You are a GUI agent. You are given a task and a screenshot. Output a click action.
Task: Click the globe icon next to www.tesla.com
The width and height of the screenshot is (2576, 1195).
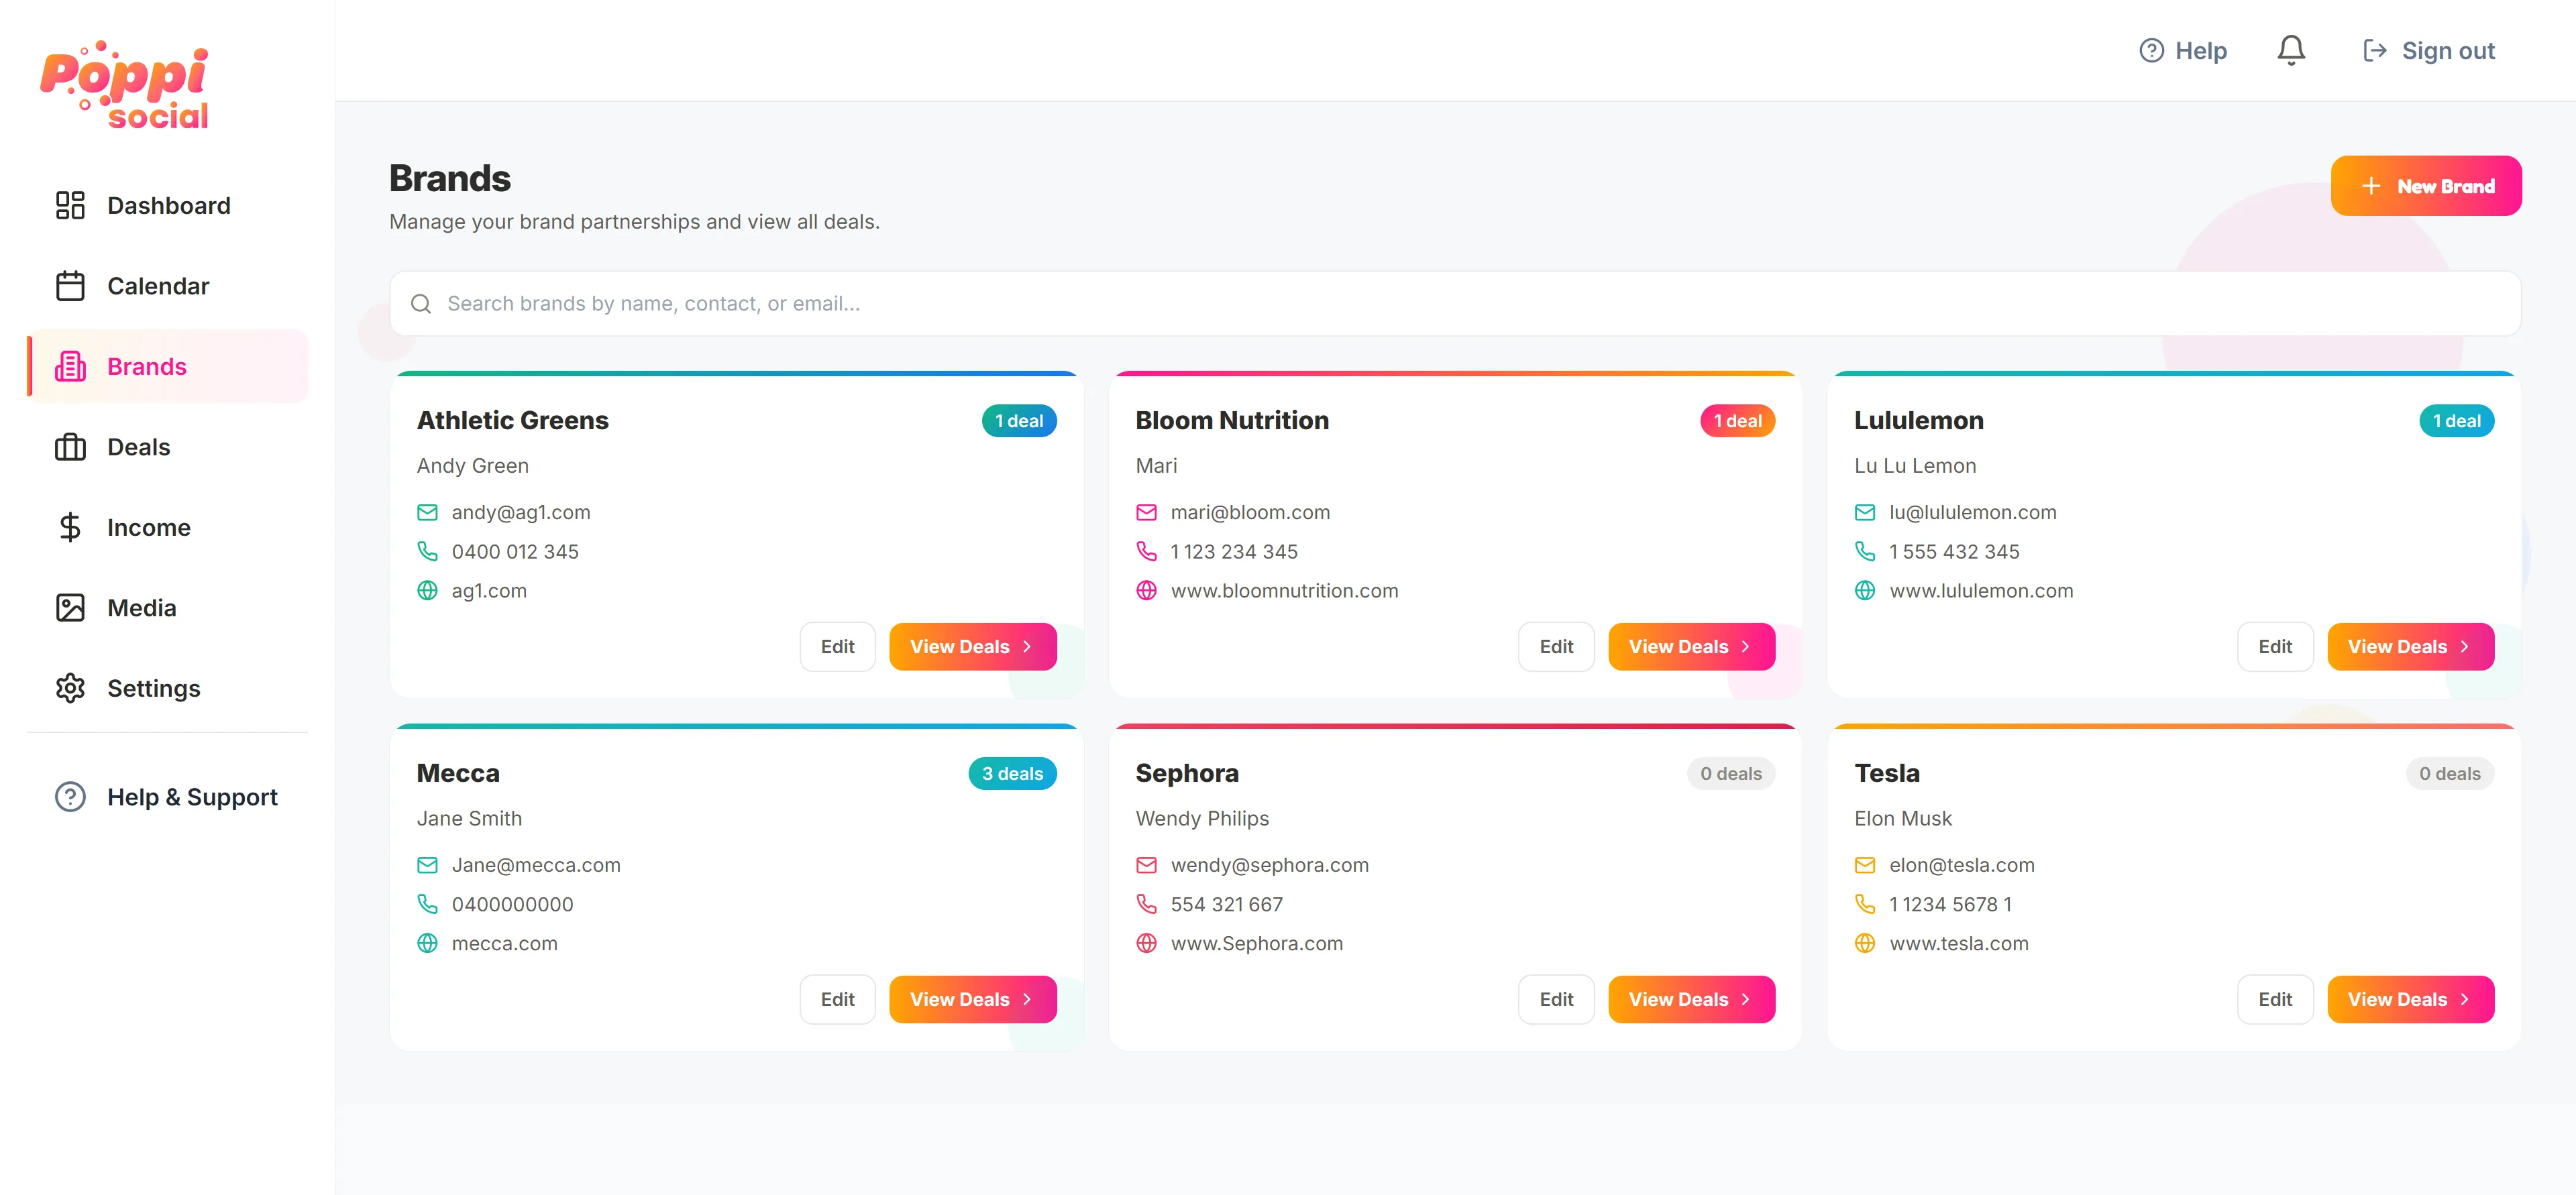(1865, 943)
